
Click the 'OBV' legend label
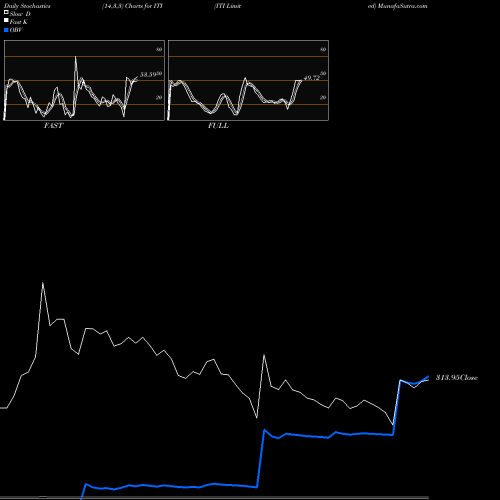tap(16, 30)
